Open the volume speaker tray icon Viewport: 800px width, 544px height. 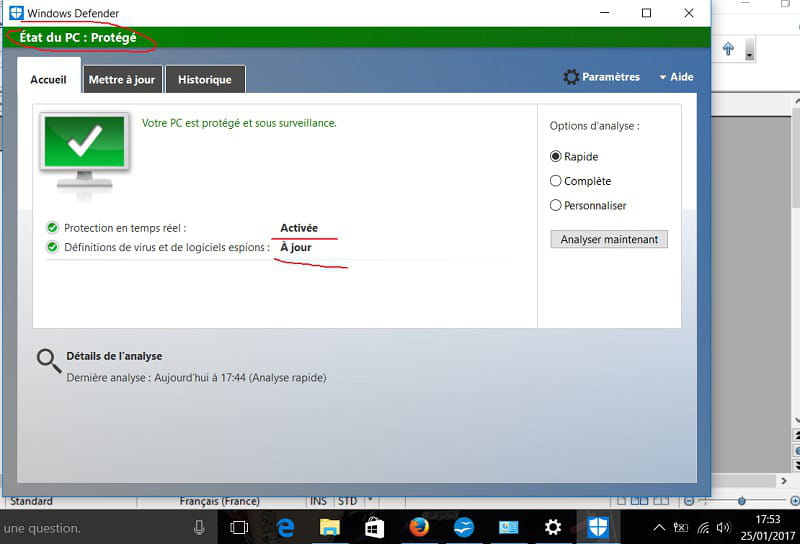(723, 528)
